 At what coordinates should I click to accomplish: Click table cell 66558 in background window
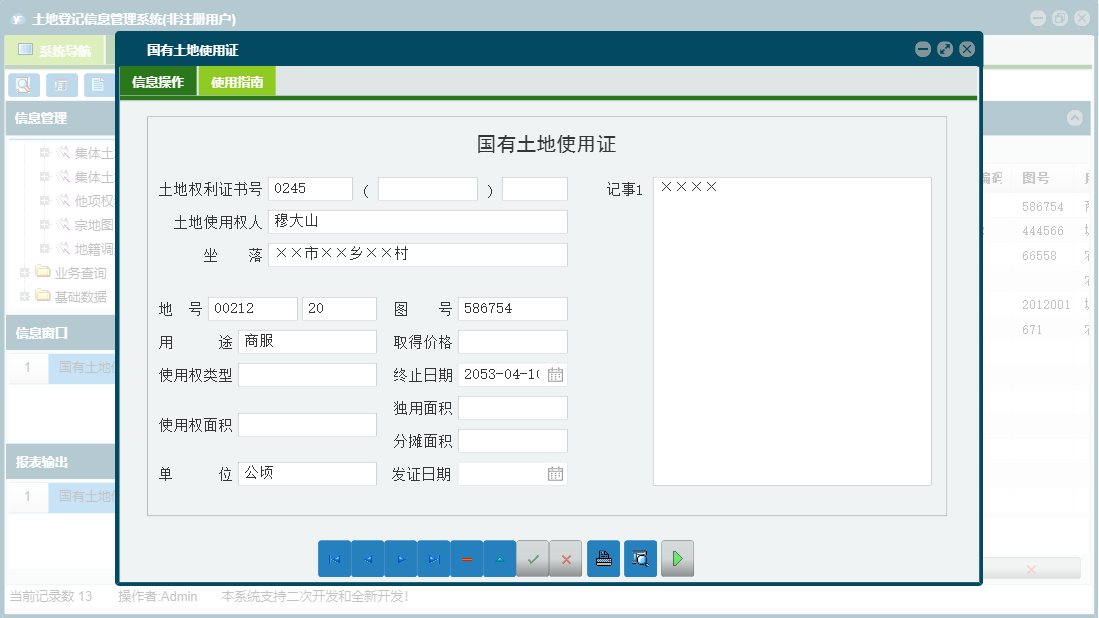1039,256
